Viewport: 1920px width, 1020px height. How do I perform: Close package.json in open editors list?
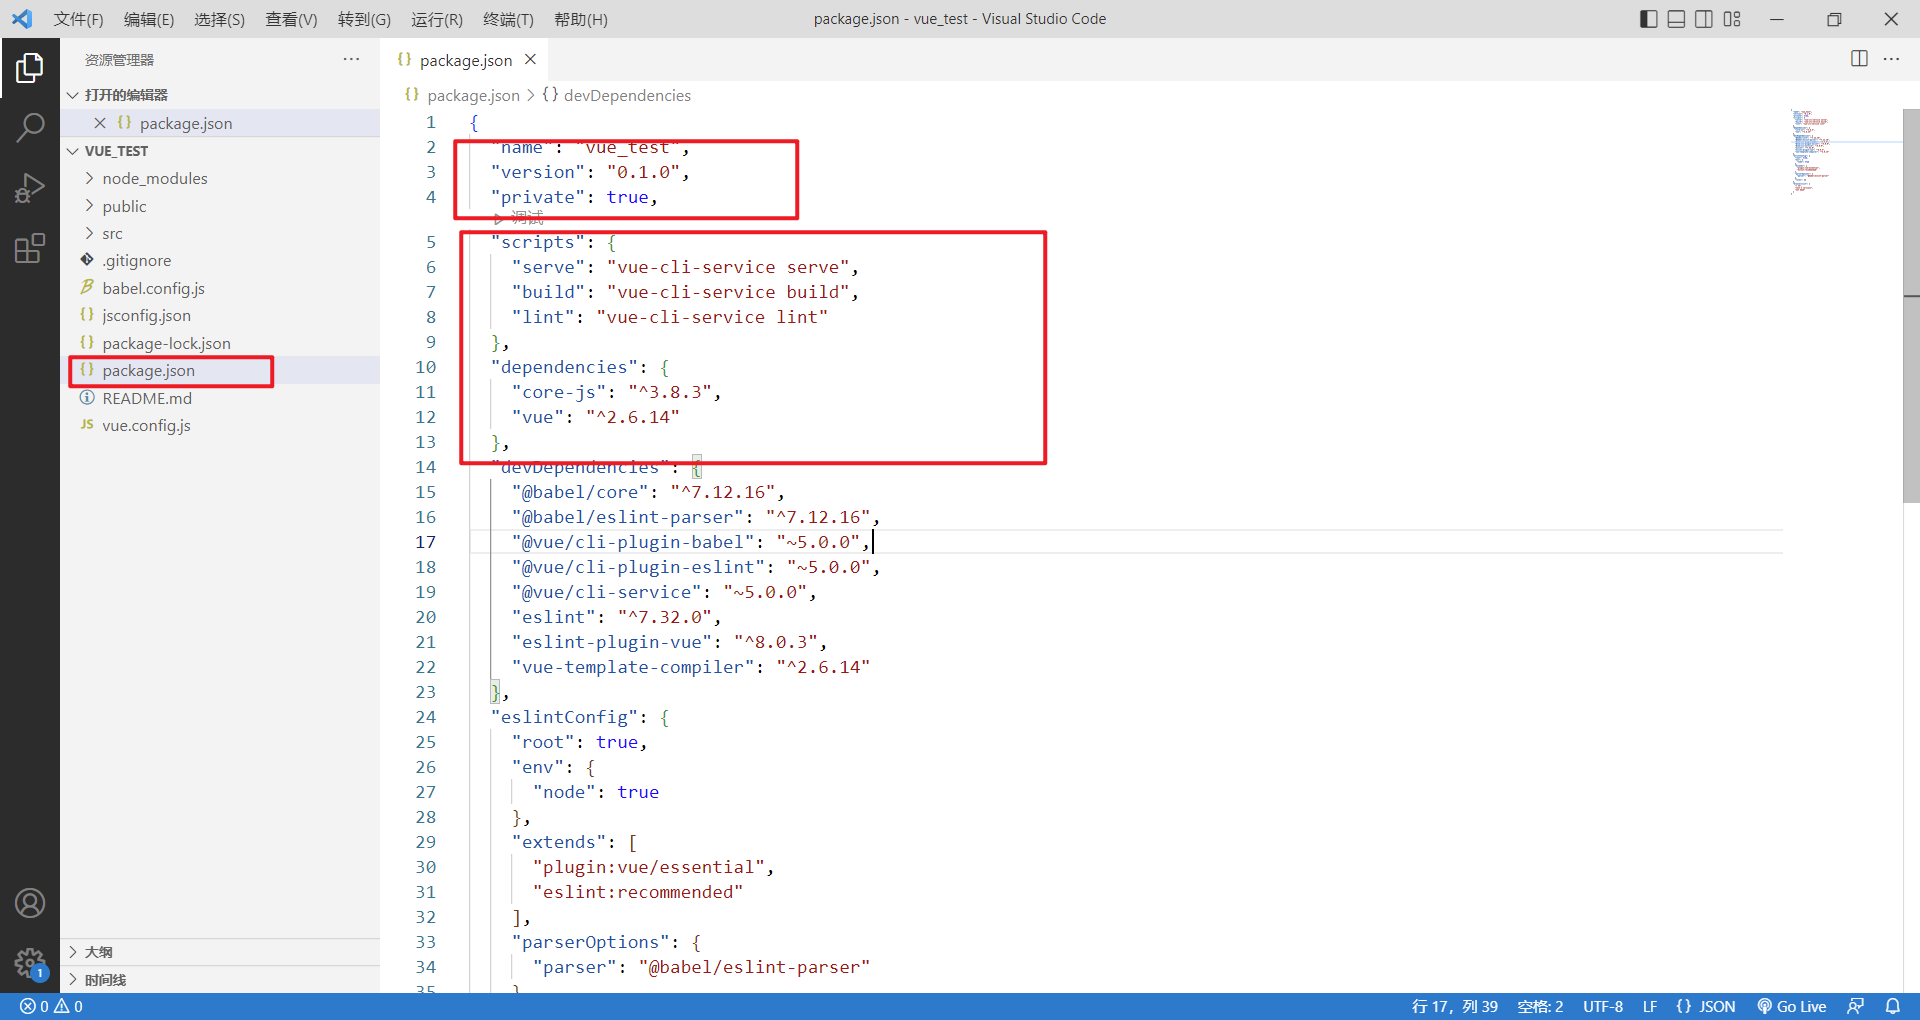[100, 123]
